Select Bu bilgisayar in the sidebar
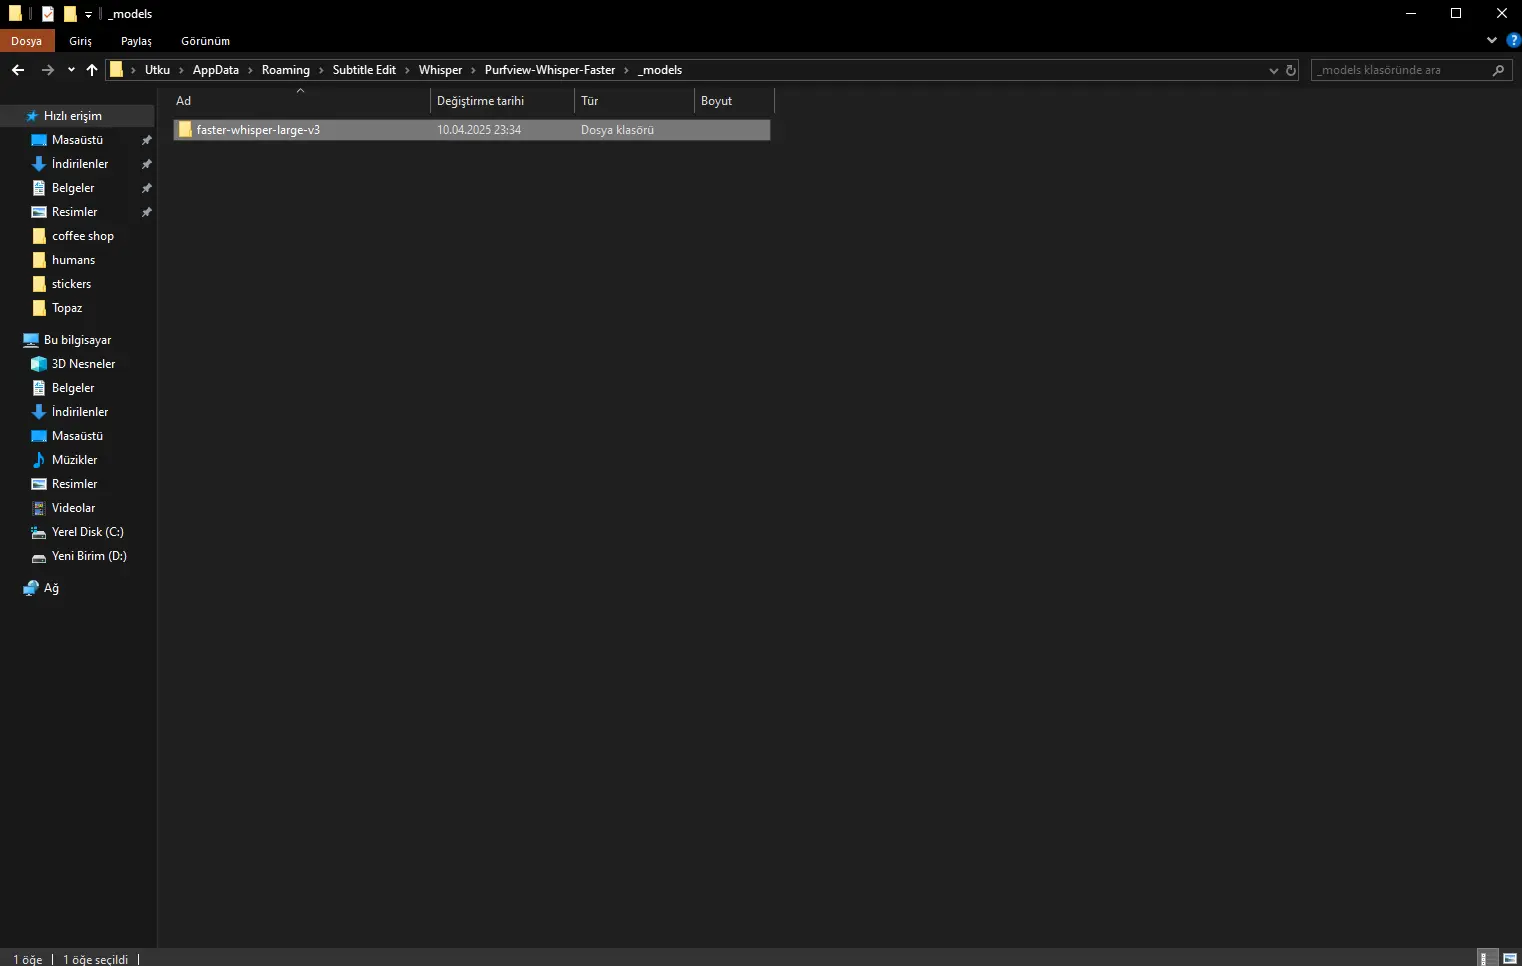Image resolution: width=1522 pixels, height=966 pixels. pos(77,340)
